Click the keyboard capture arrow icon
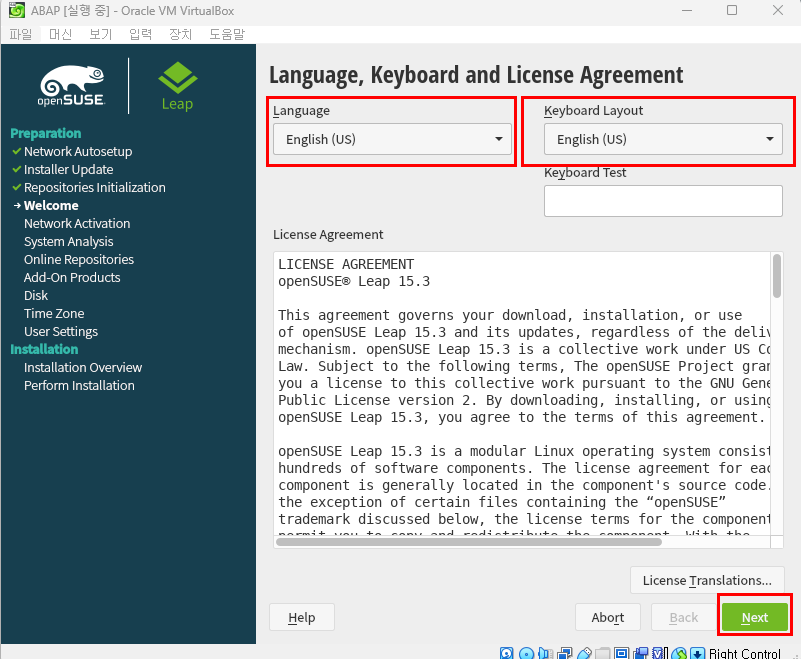This screenshot has height=659, width=801. click(698, 653)
